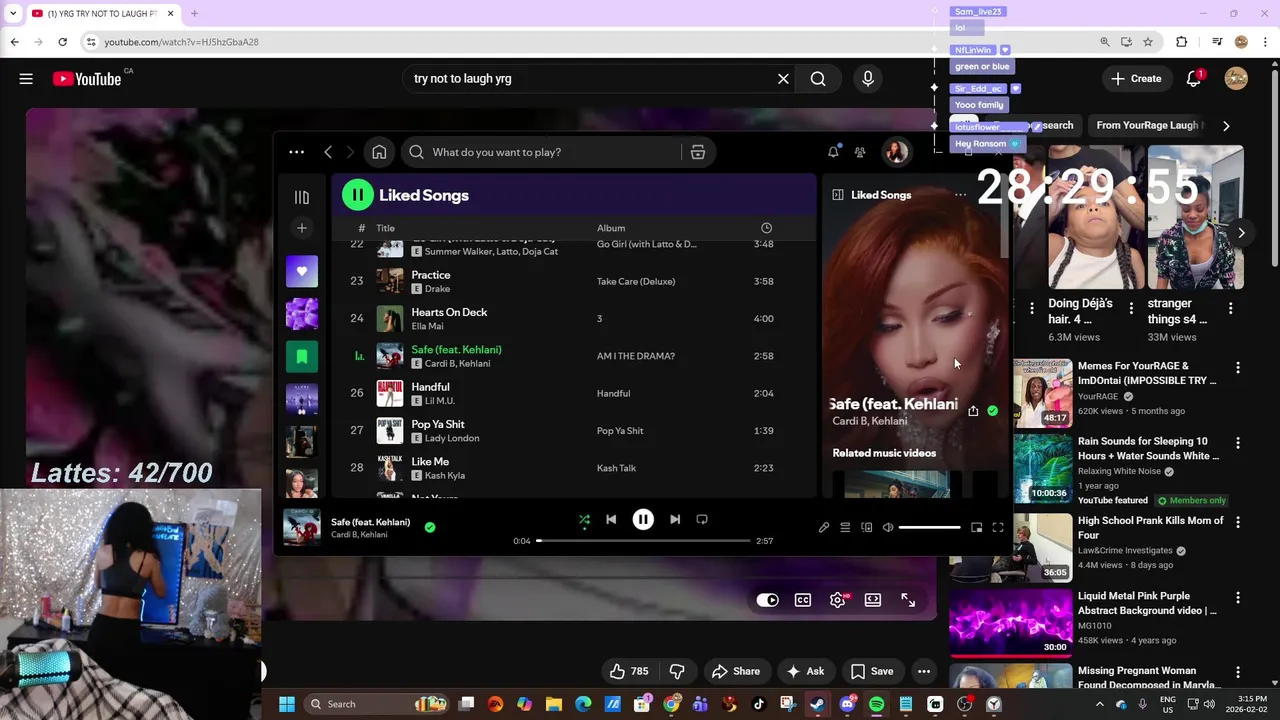Select Pop Ya Shit track row
This screenshot has height=720, width=1280.
point(573,430)
